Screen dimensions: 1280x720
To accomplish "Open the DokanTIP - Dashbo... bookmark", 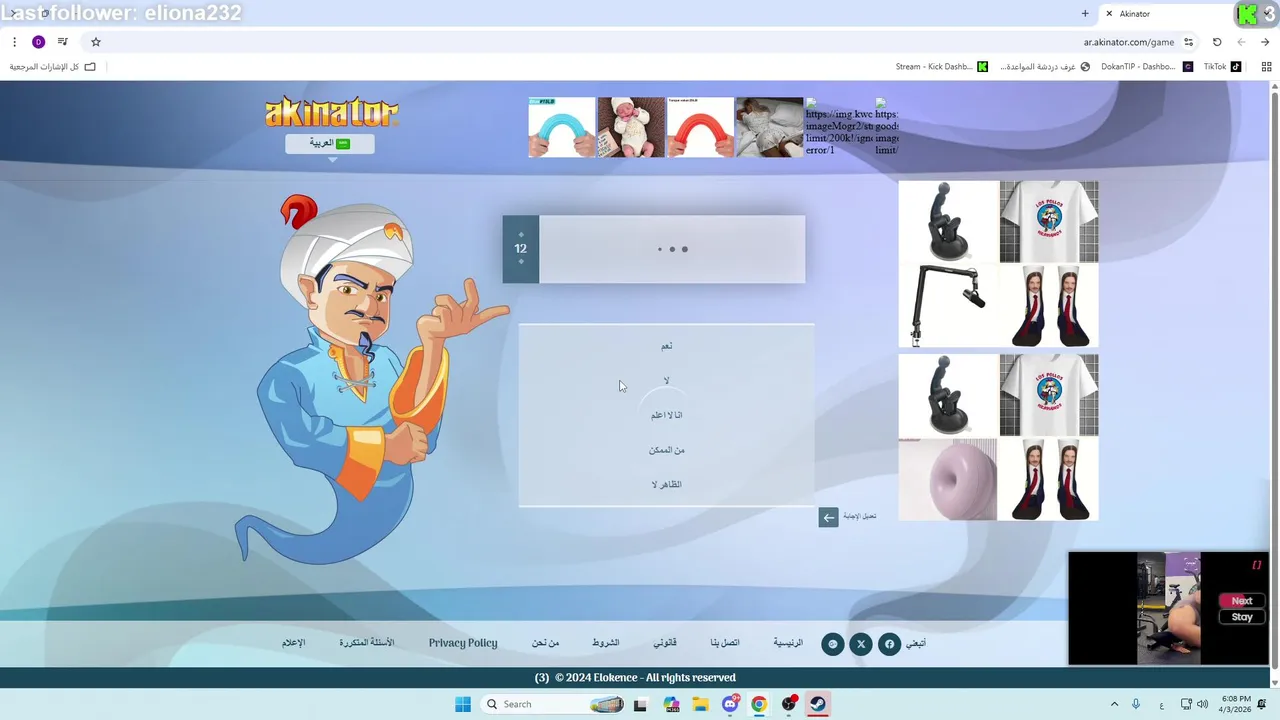I will (1146, 67).
